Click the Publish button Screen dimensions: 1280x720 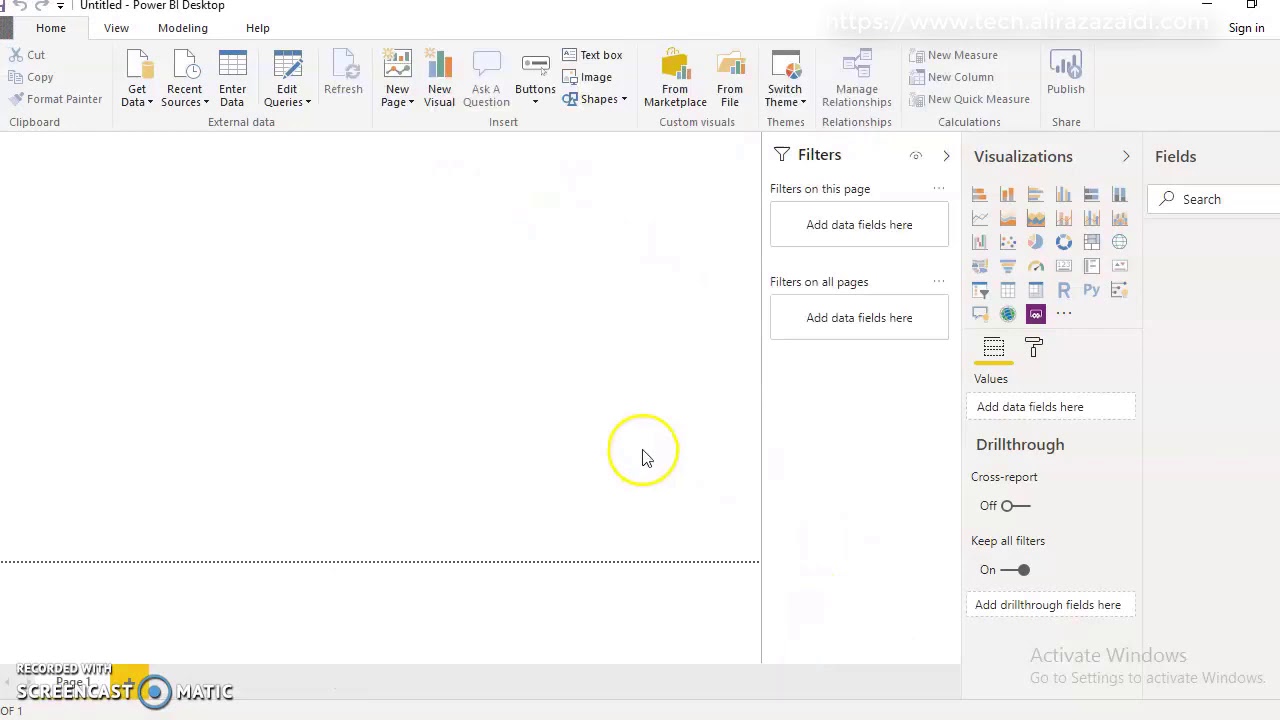(1066, 74)
